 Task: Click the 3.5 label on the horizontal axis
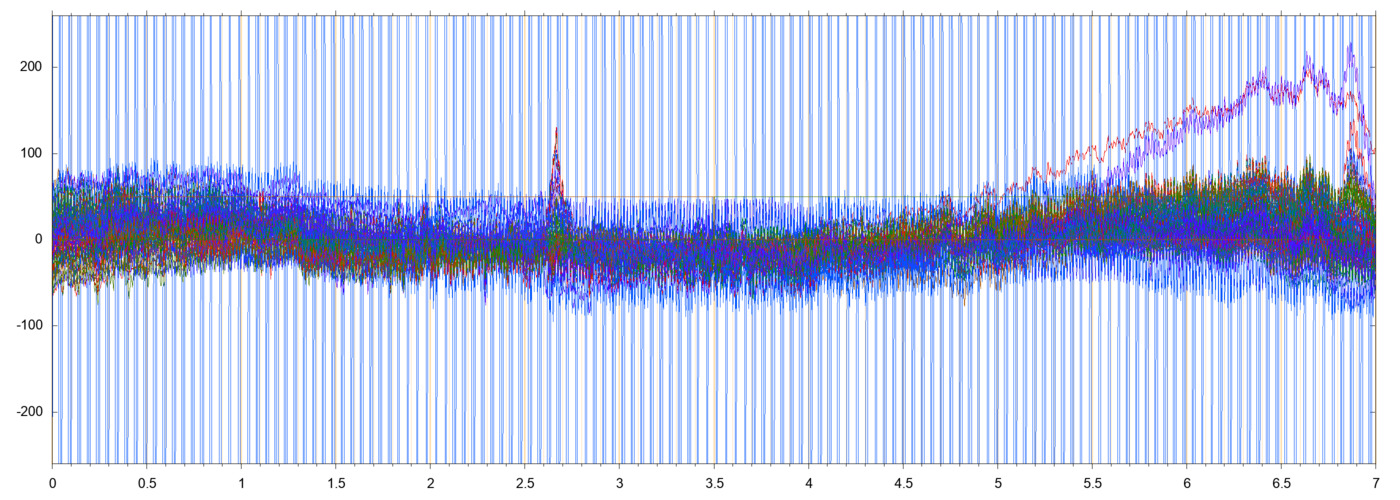point(714,481)
